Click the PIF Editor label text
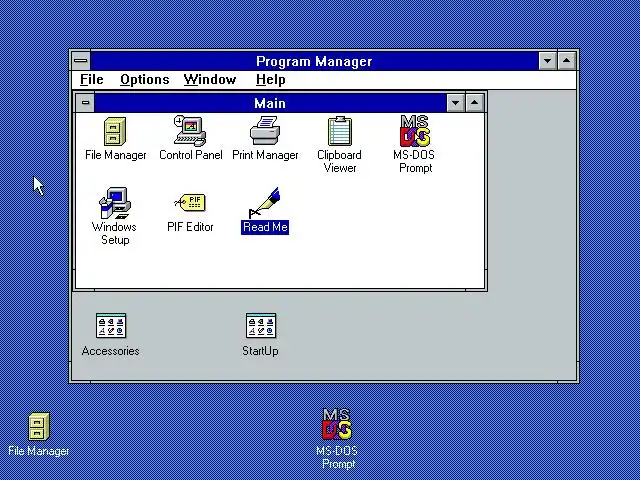 point(190,227)
